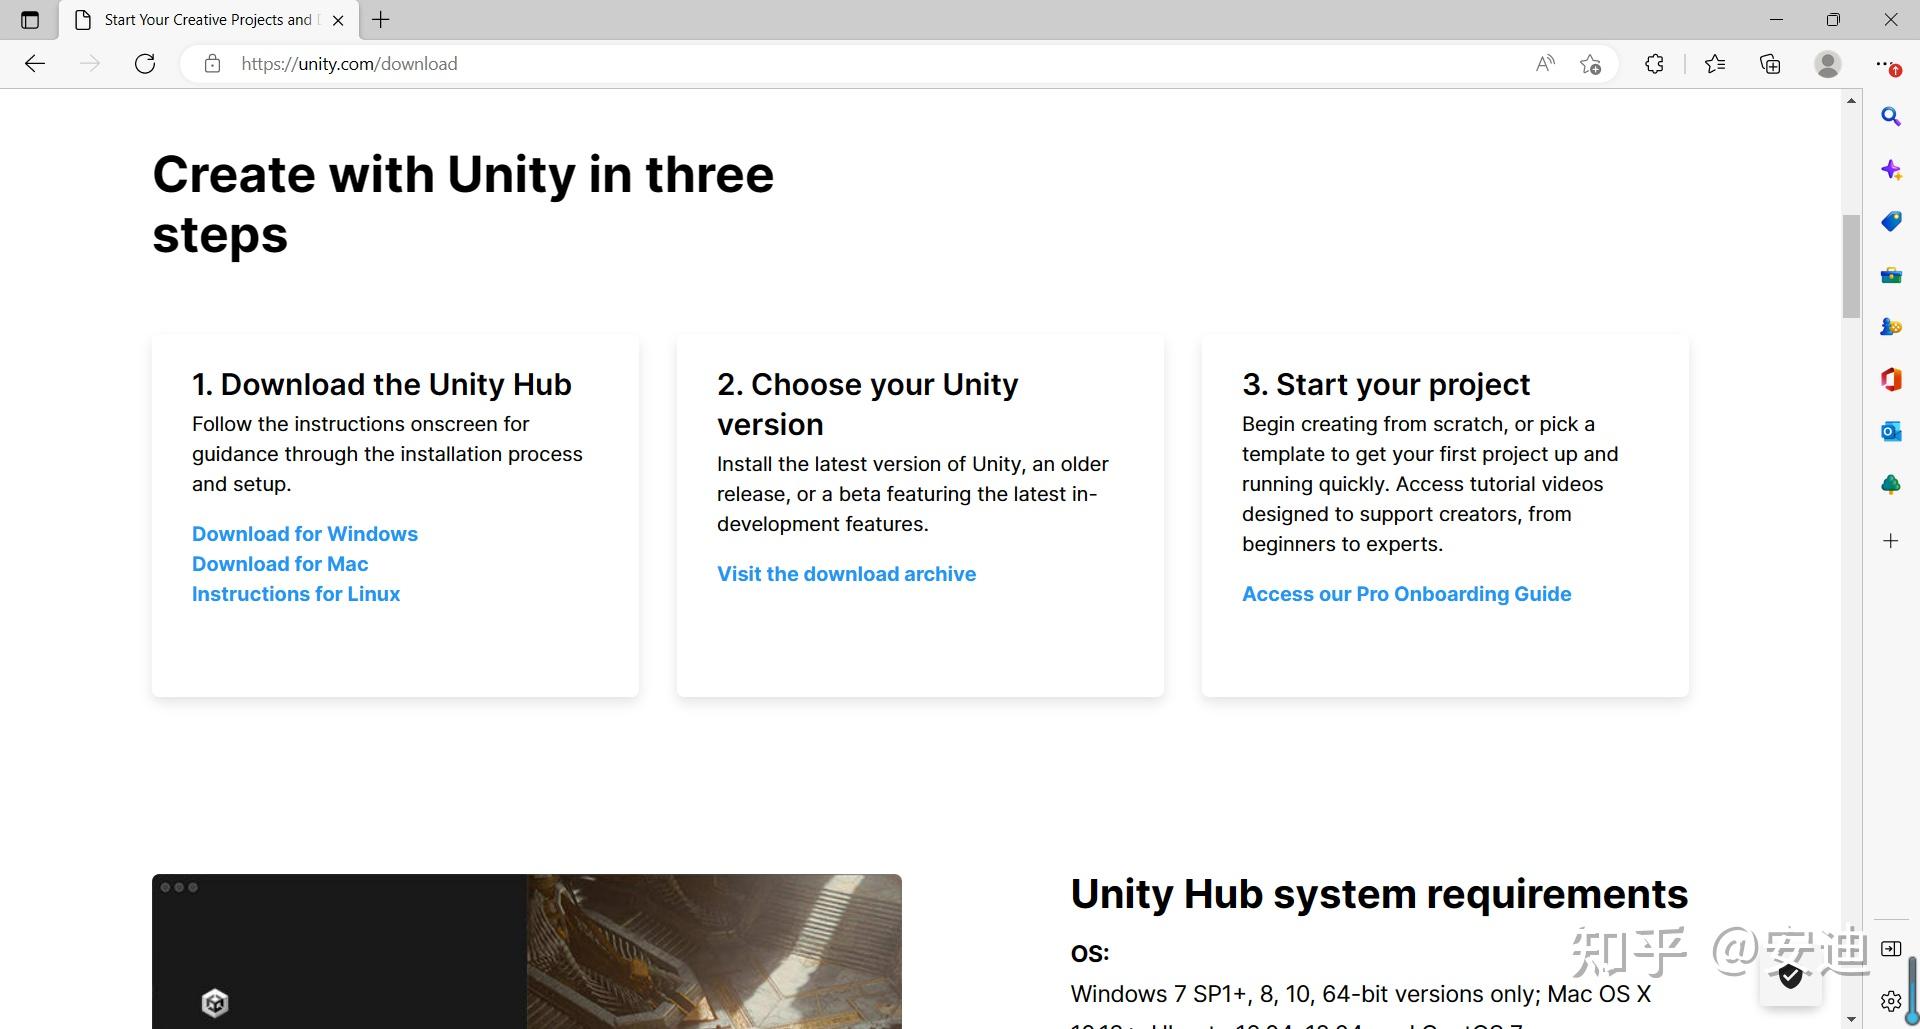
Task: Open a new browser tab
Action: (x=380, y=19)
